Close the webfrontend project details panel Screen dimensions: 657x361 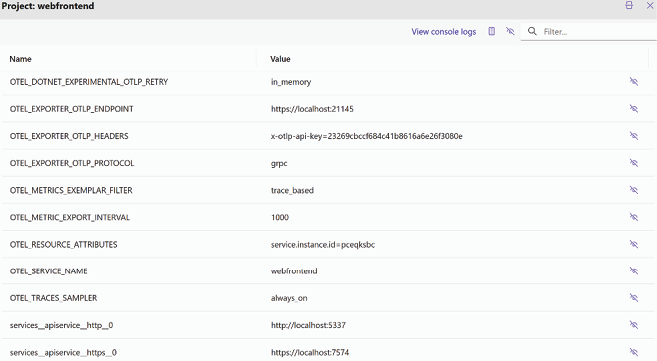[650, 5]
